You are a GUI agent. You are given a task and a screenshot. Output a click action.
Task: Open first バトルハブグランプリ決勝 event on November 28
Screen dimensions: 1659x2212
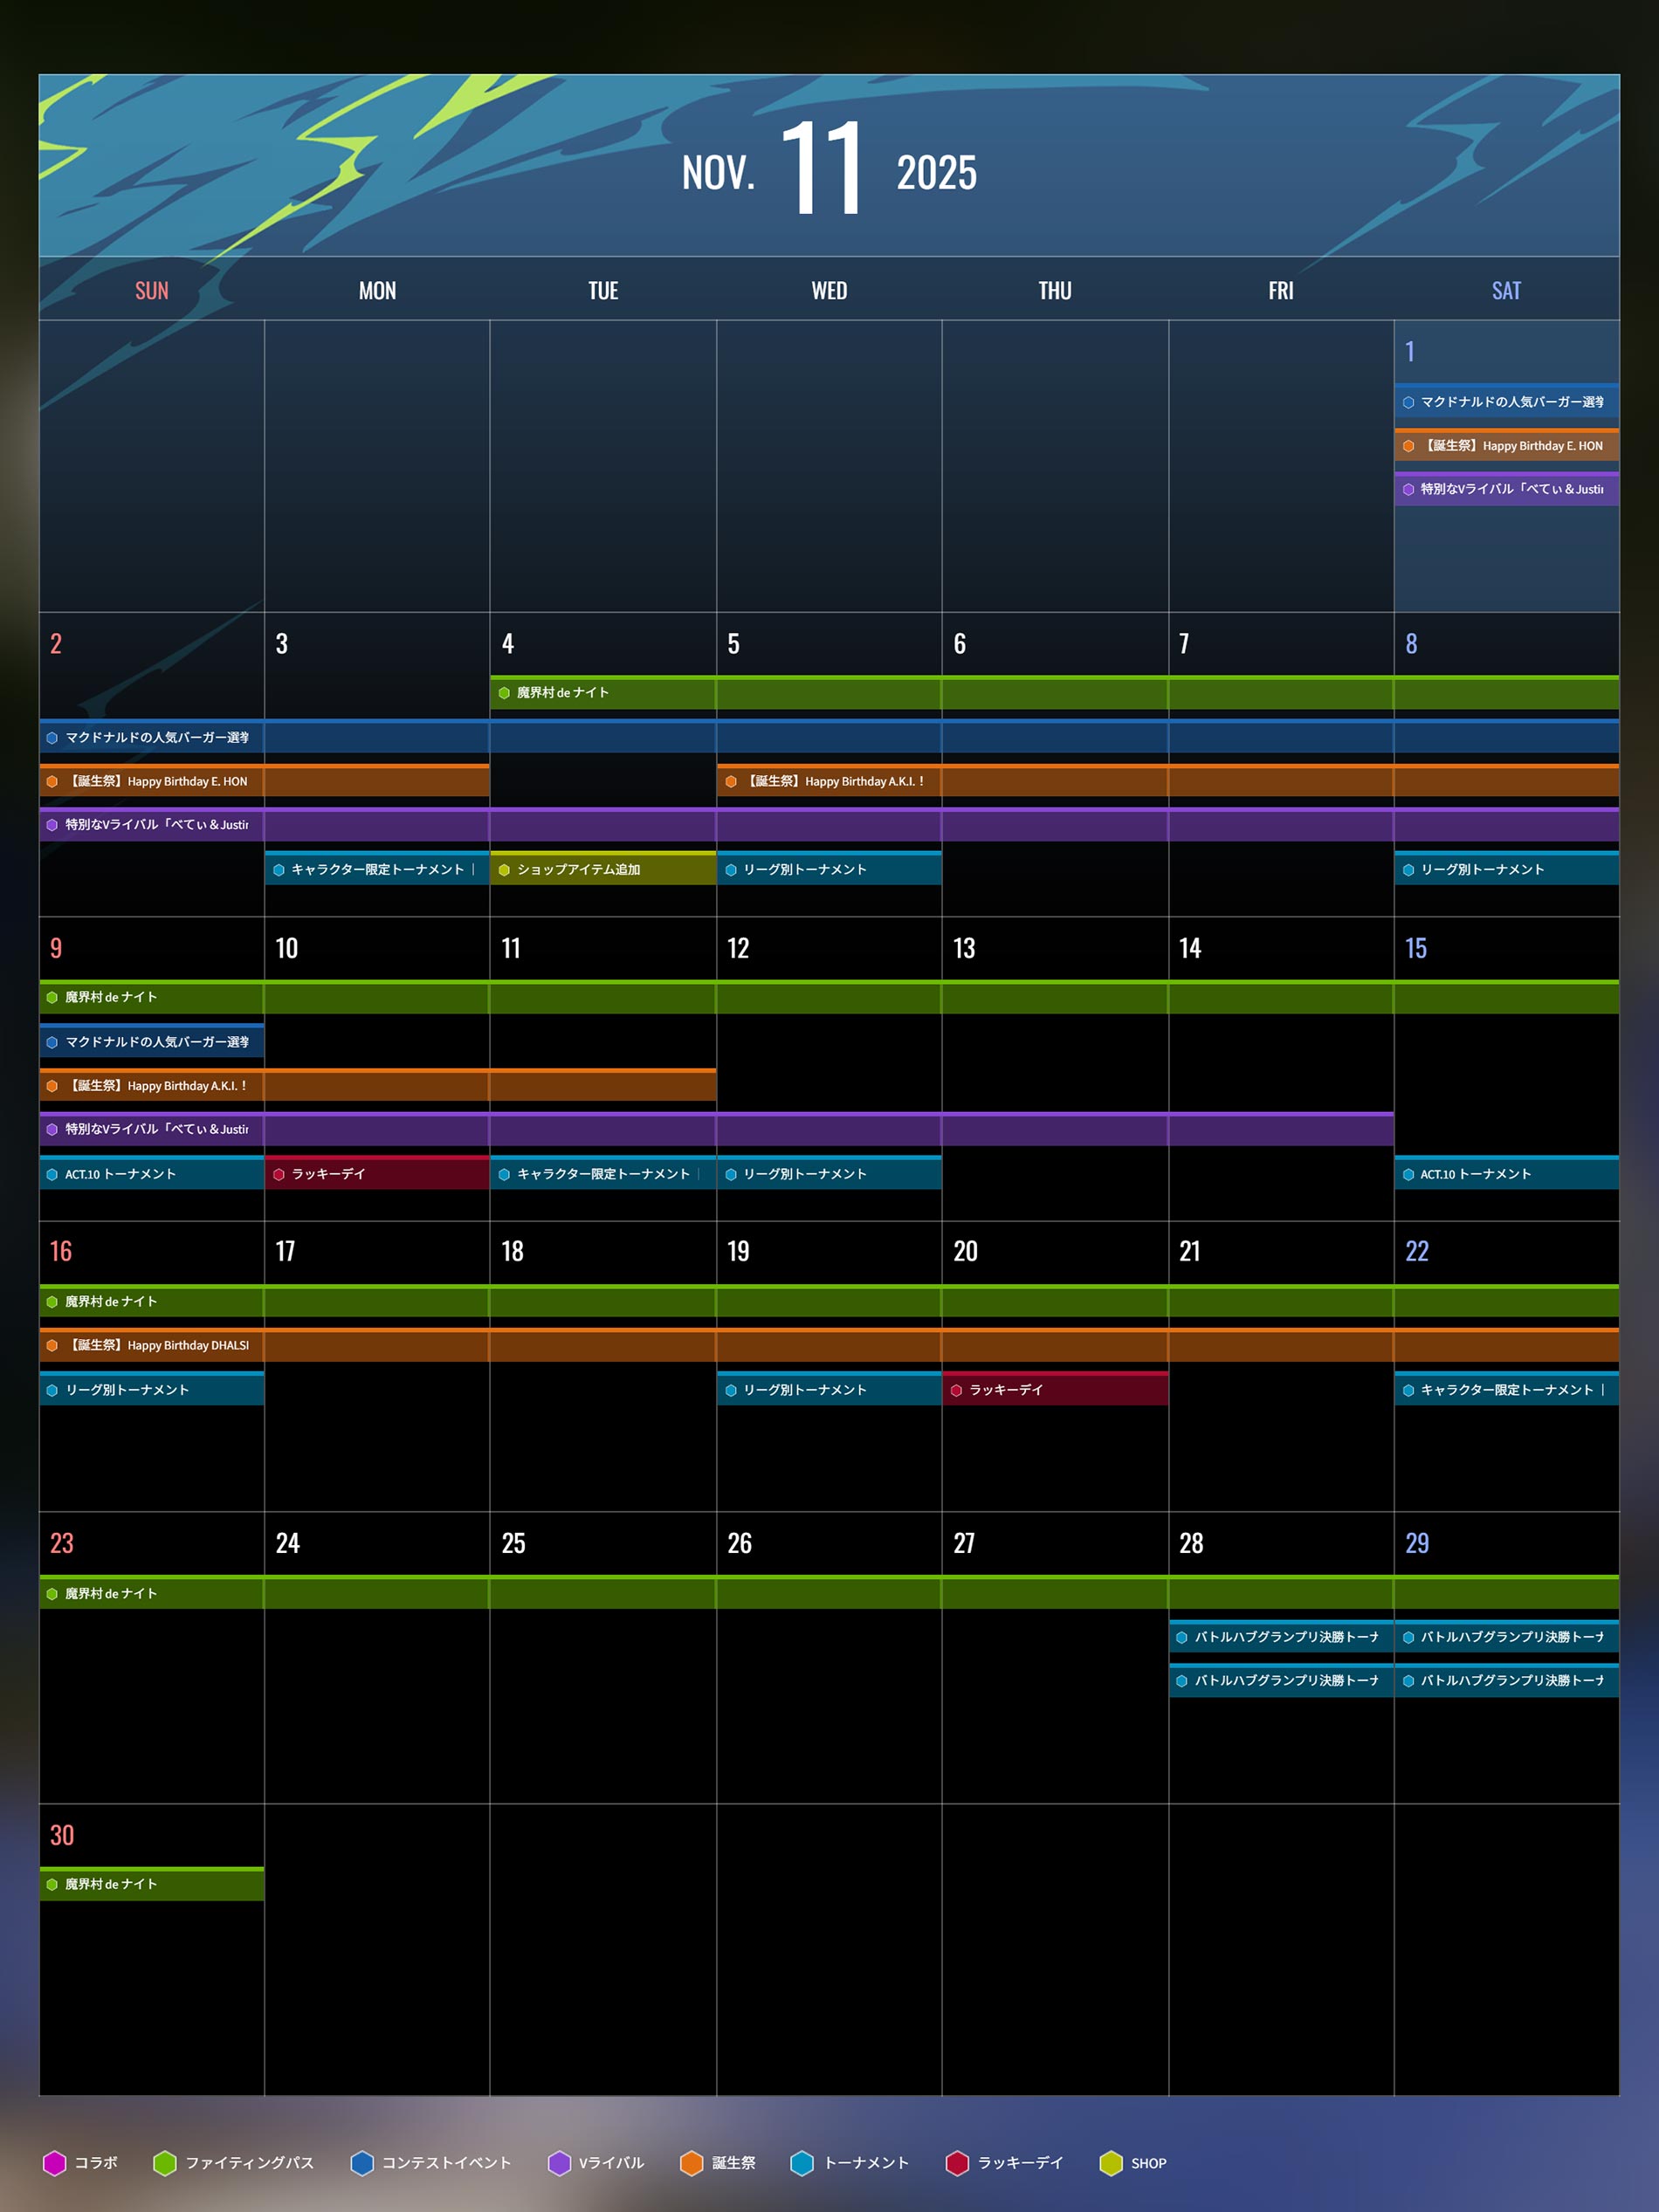tap(1281, 1636)
